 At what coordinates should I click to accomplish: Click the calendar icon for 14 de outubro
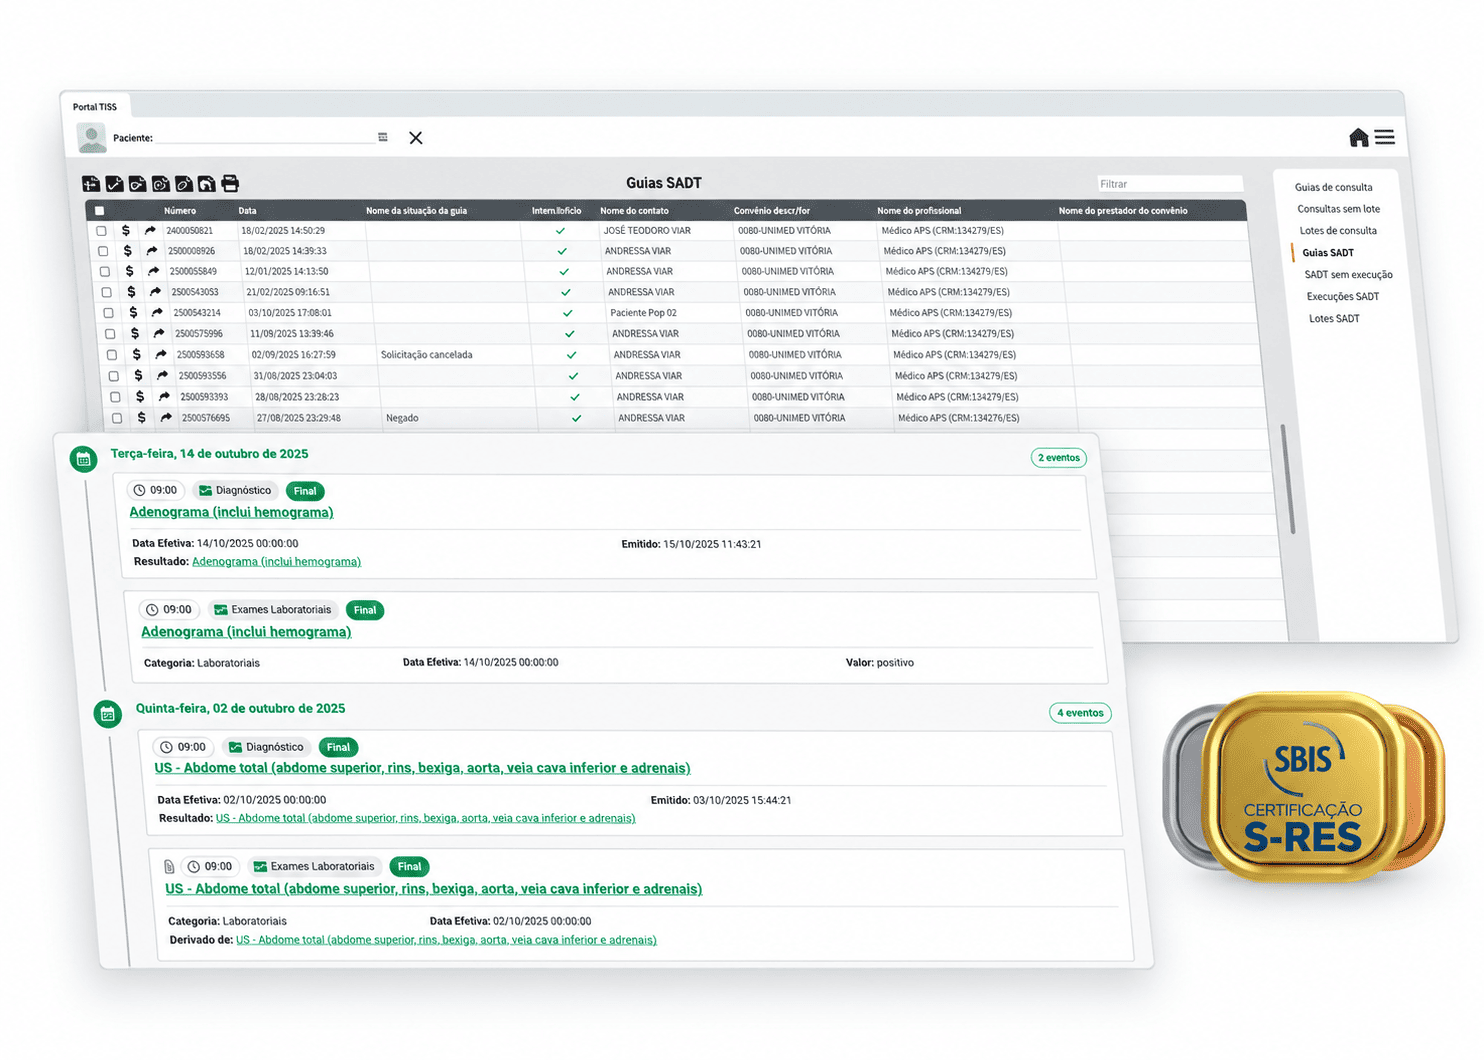(x=84, y=459)
